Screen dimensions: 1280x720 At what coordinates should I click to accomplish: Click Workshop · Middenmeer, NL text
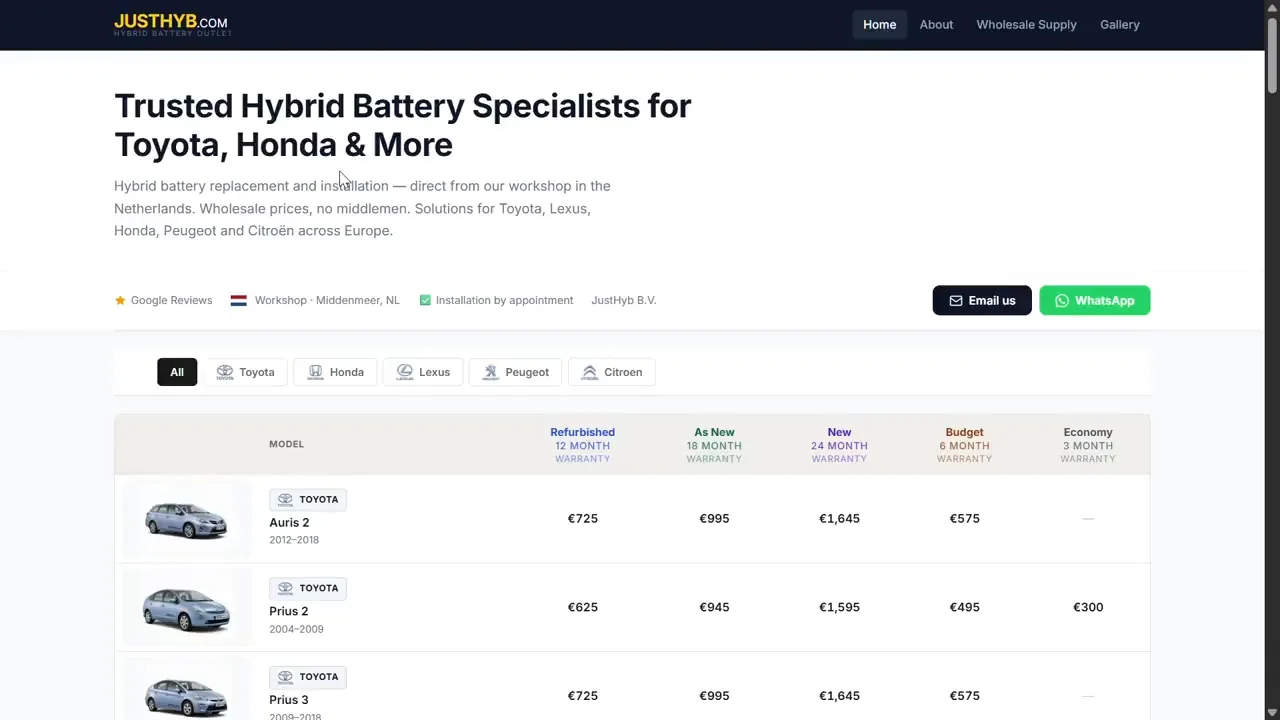[327, 300]
